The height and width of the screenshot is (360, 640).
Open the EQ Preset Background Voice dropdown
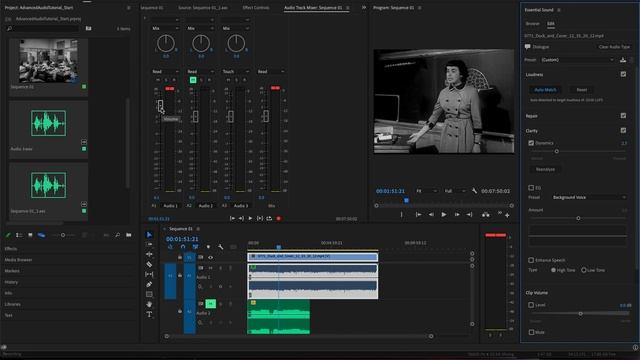pyautogui.click(x=589, y=198)
